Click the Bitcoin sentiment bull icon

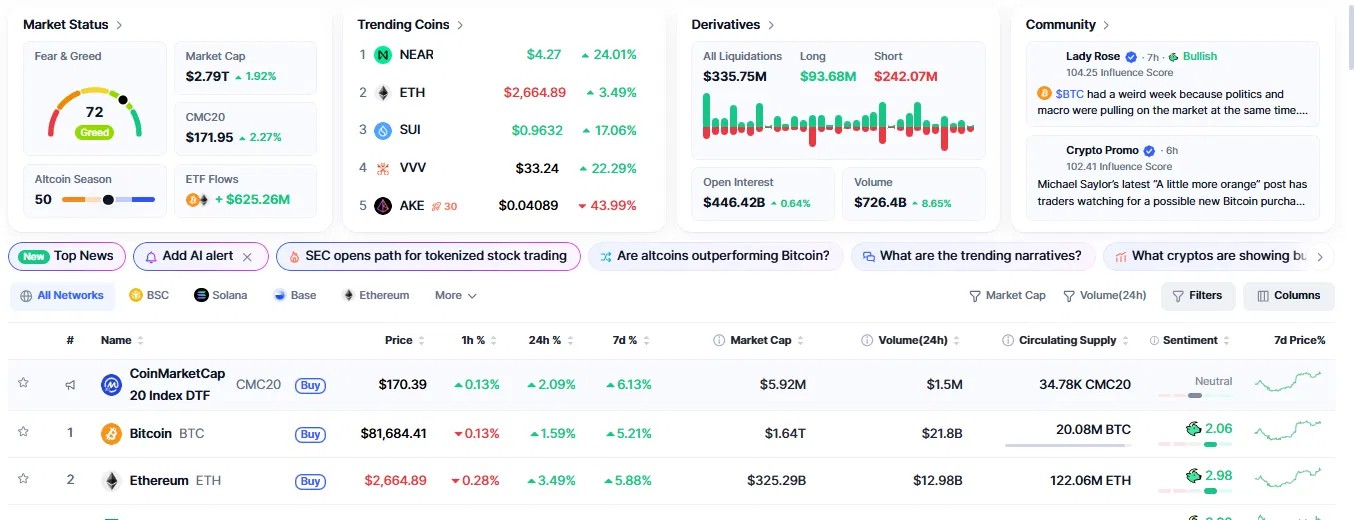click(1193, 429)
